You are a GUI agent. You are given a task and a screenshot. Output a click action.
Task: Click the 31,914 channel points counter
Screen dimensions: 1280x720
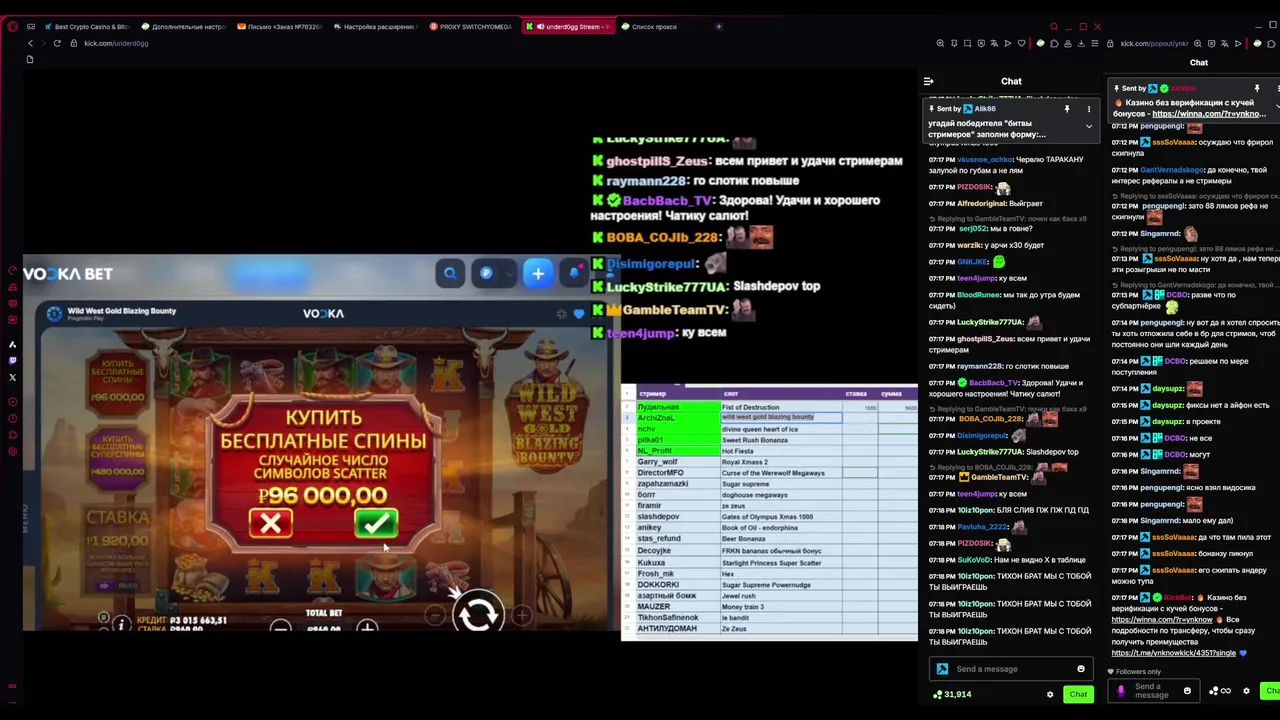pyautogui.click(x=951, y=694)
